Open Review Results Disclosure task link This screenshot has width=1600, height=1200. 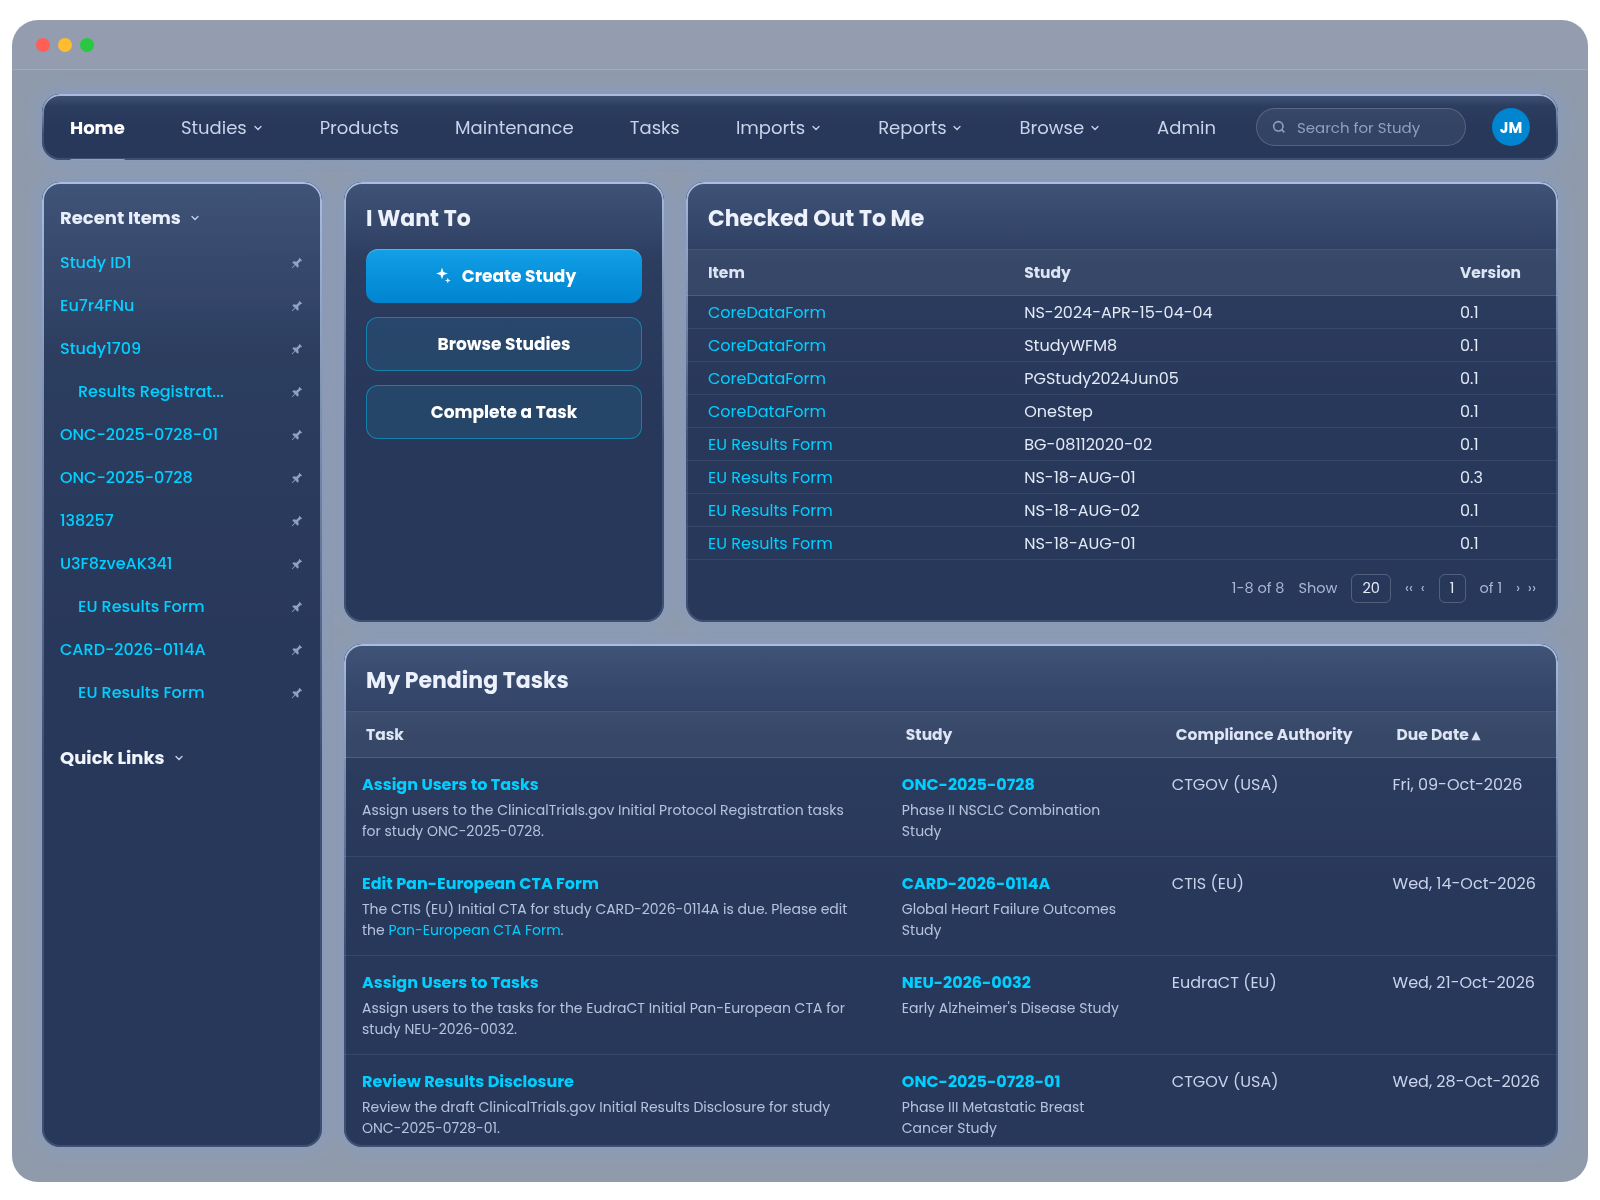(468, 1082)
